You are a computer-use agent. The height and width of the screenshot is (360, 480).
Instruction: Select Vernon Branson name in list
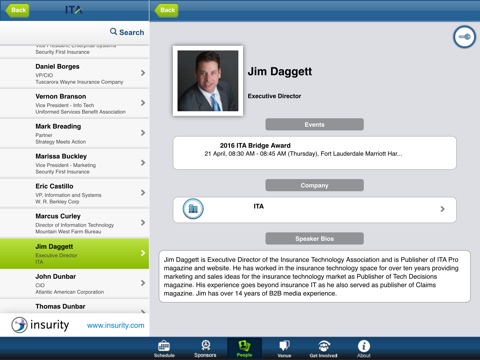tap(61, 96)
